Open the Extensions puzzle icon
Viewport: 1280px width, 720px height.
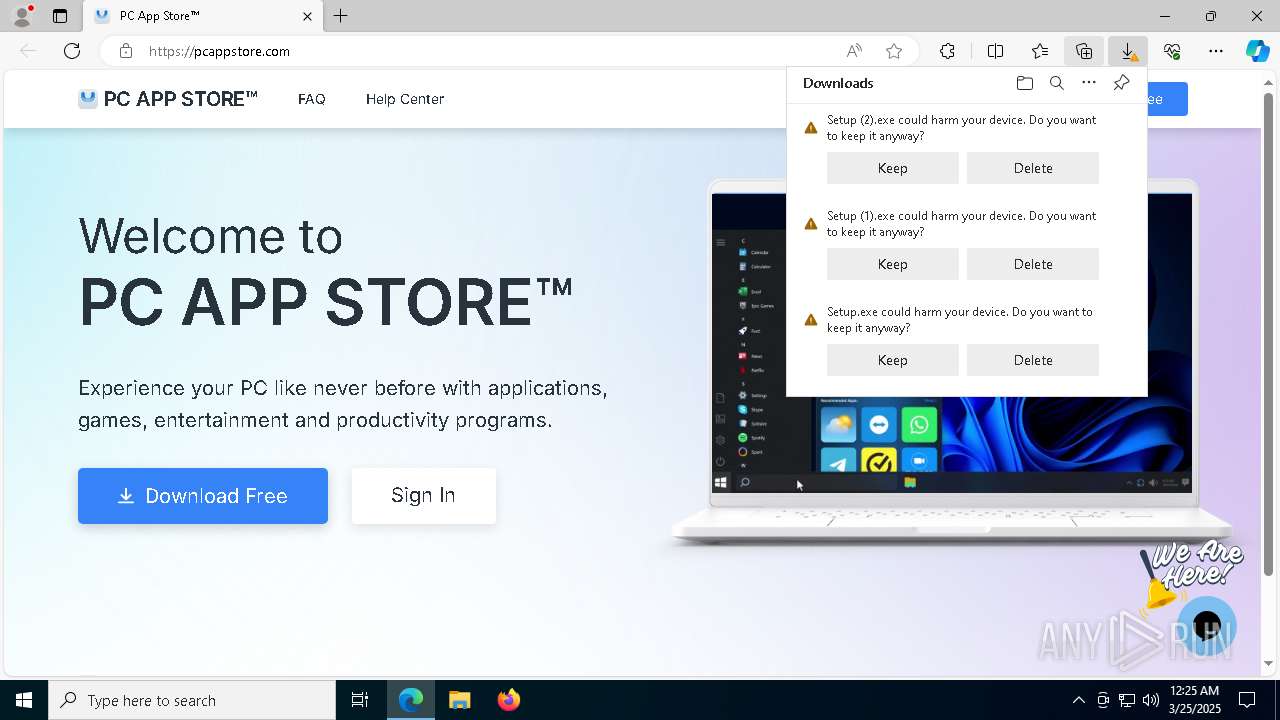tap(947, 51)
